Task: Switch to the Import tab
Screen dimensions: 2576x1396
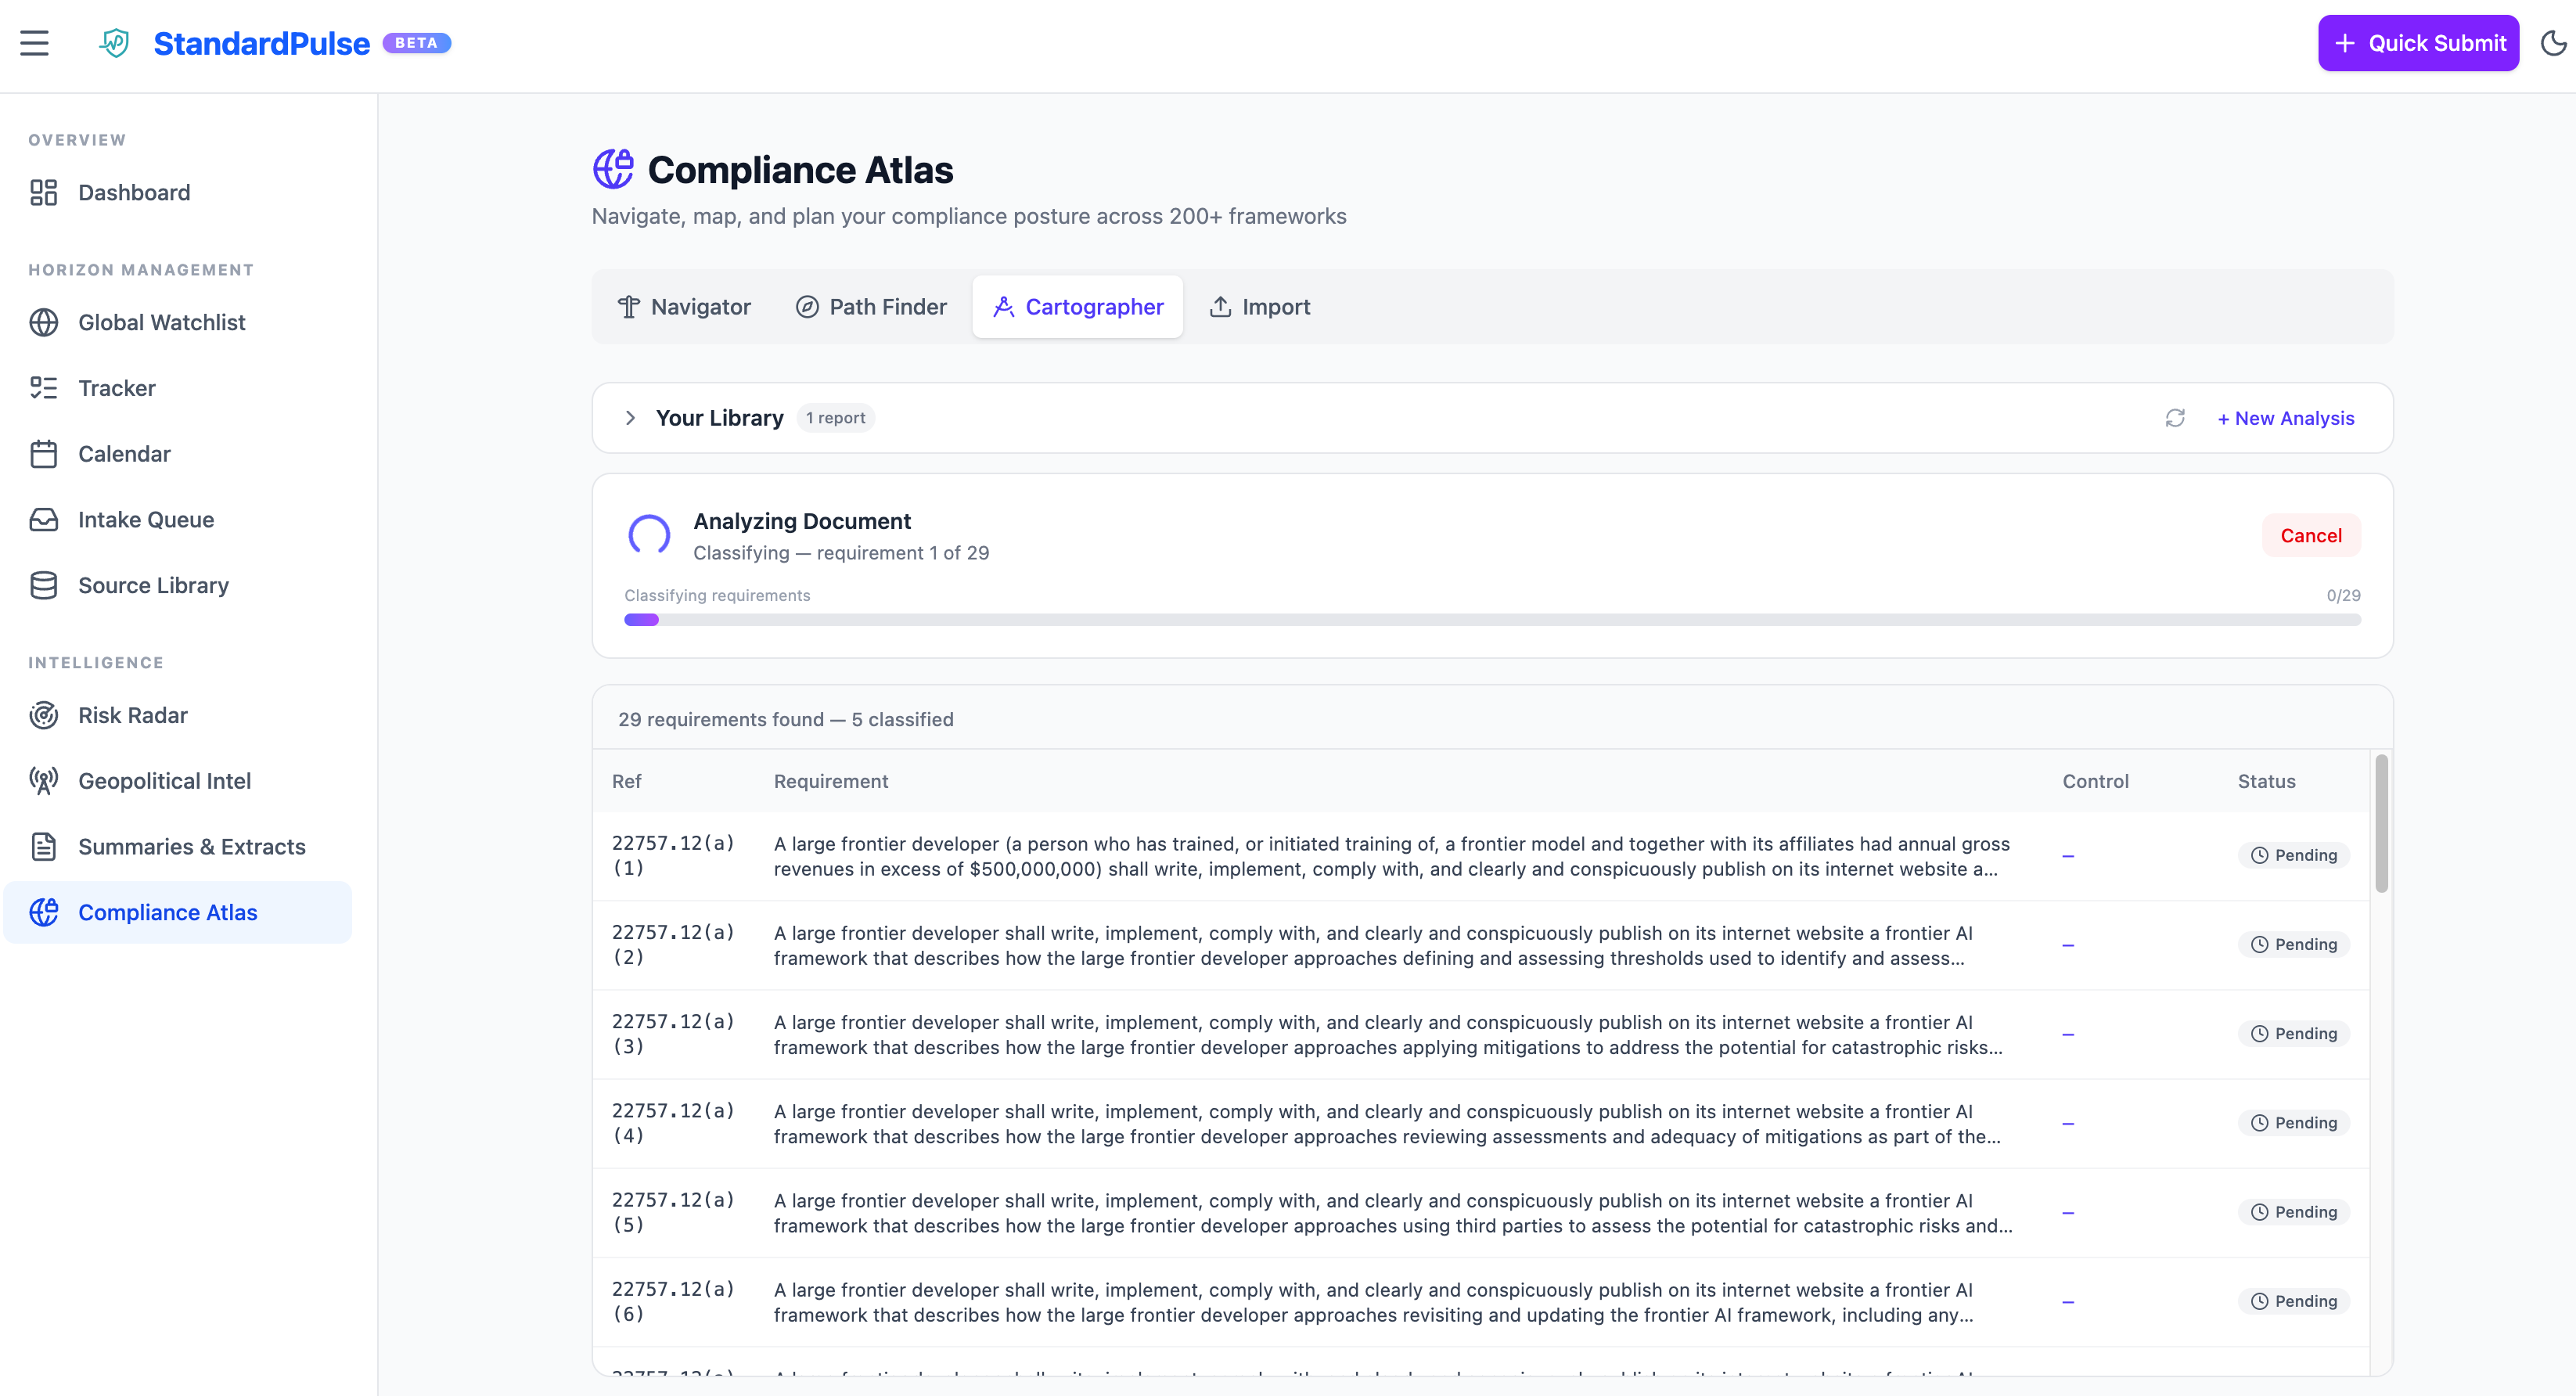Action: (x=1259, y=306)
